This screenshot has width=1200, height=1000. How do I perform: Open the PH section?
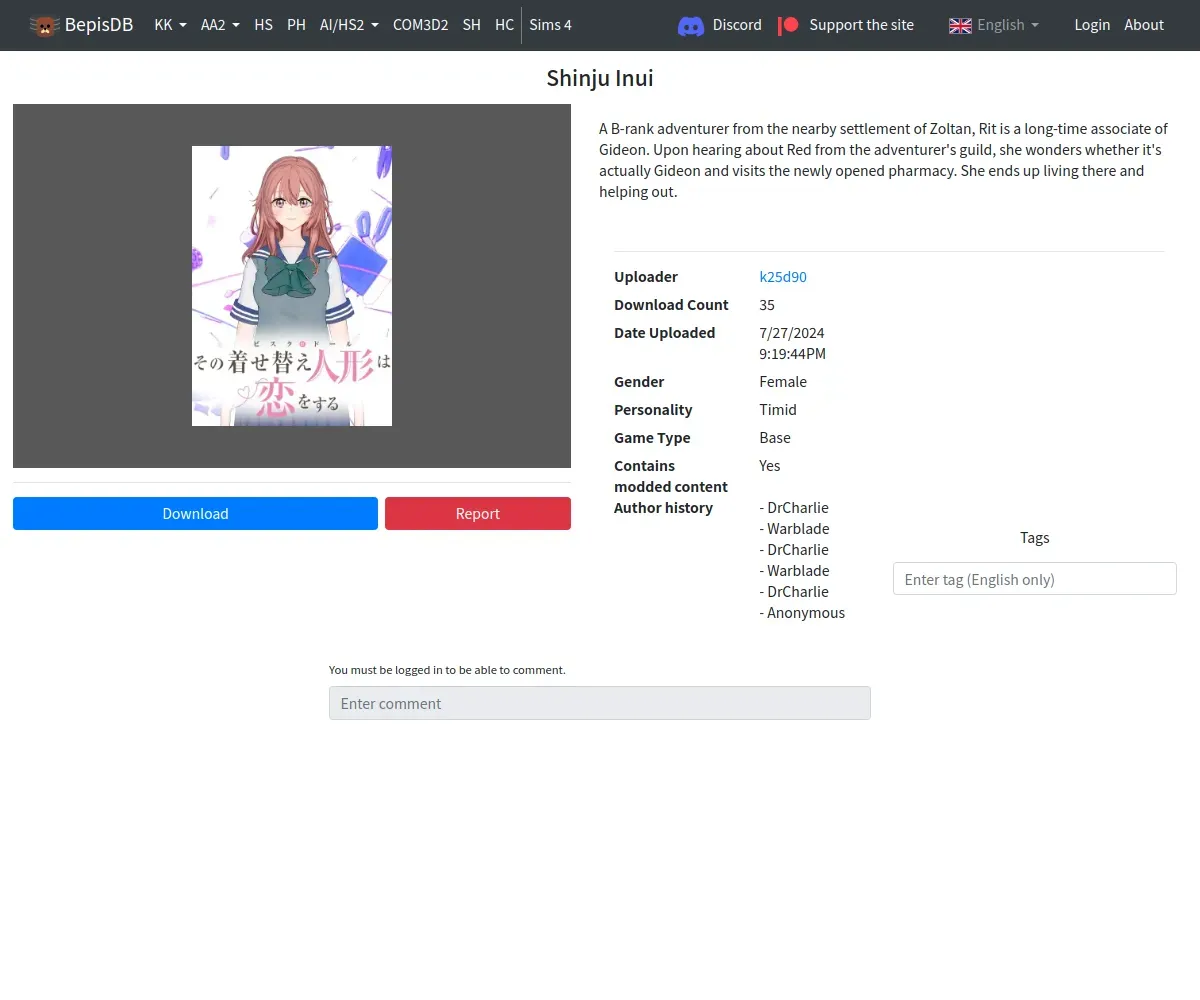pos(296,25)
